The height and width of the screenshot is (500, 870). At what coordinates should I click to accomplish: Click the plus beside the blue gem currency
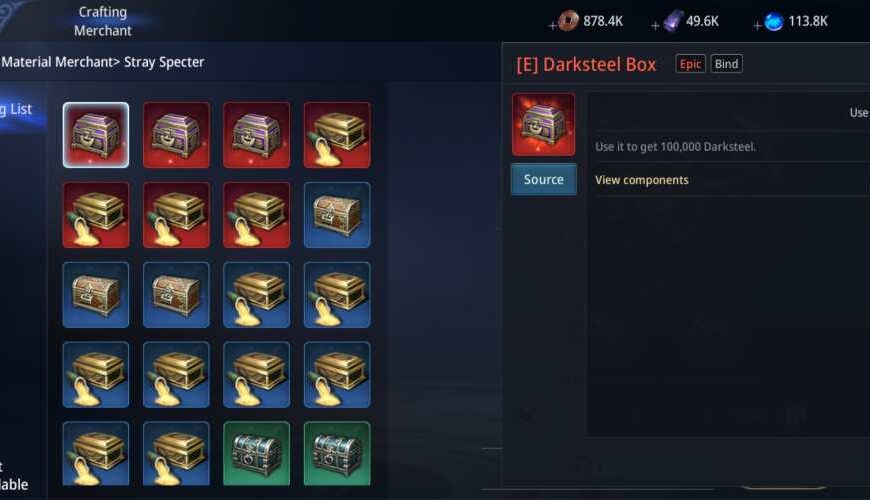click(757, 26)
